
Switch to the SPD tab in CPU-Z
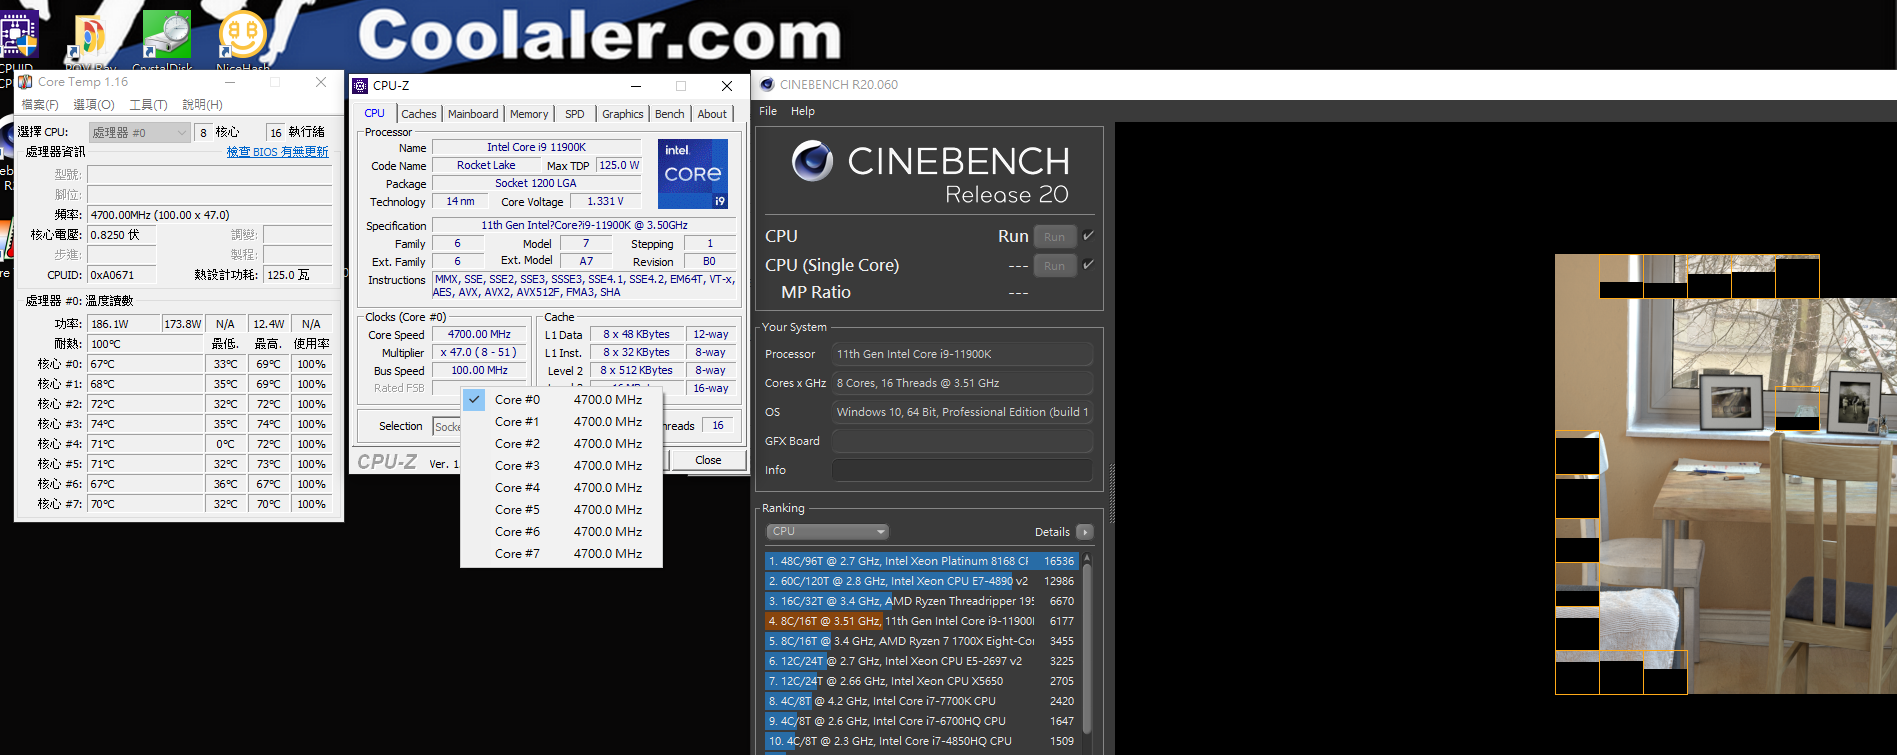pos(575,114)
